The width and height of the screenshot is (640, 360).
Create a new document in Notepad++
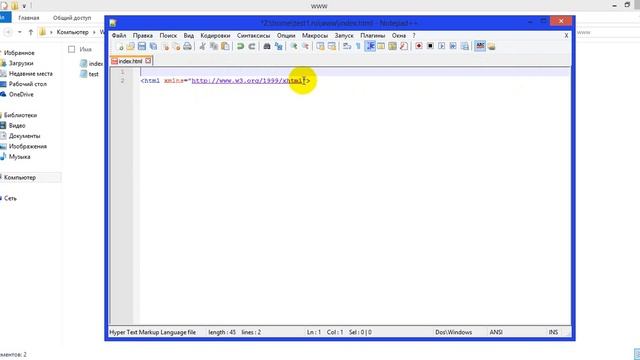[x=120, y=47]
